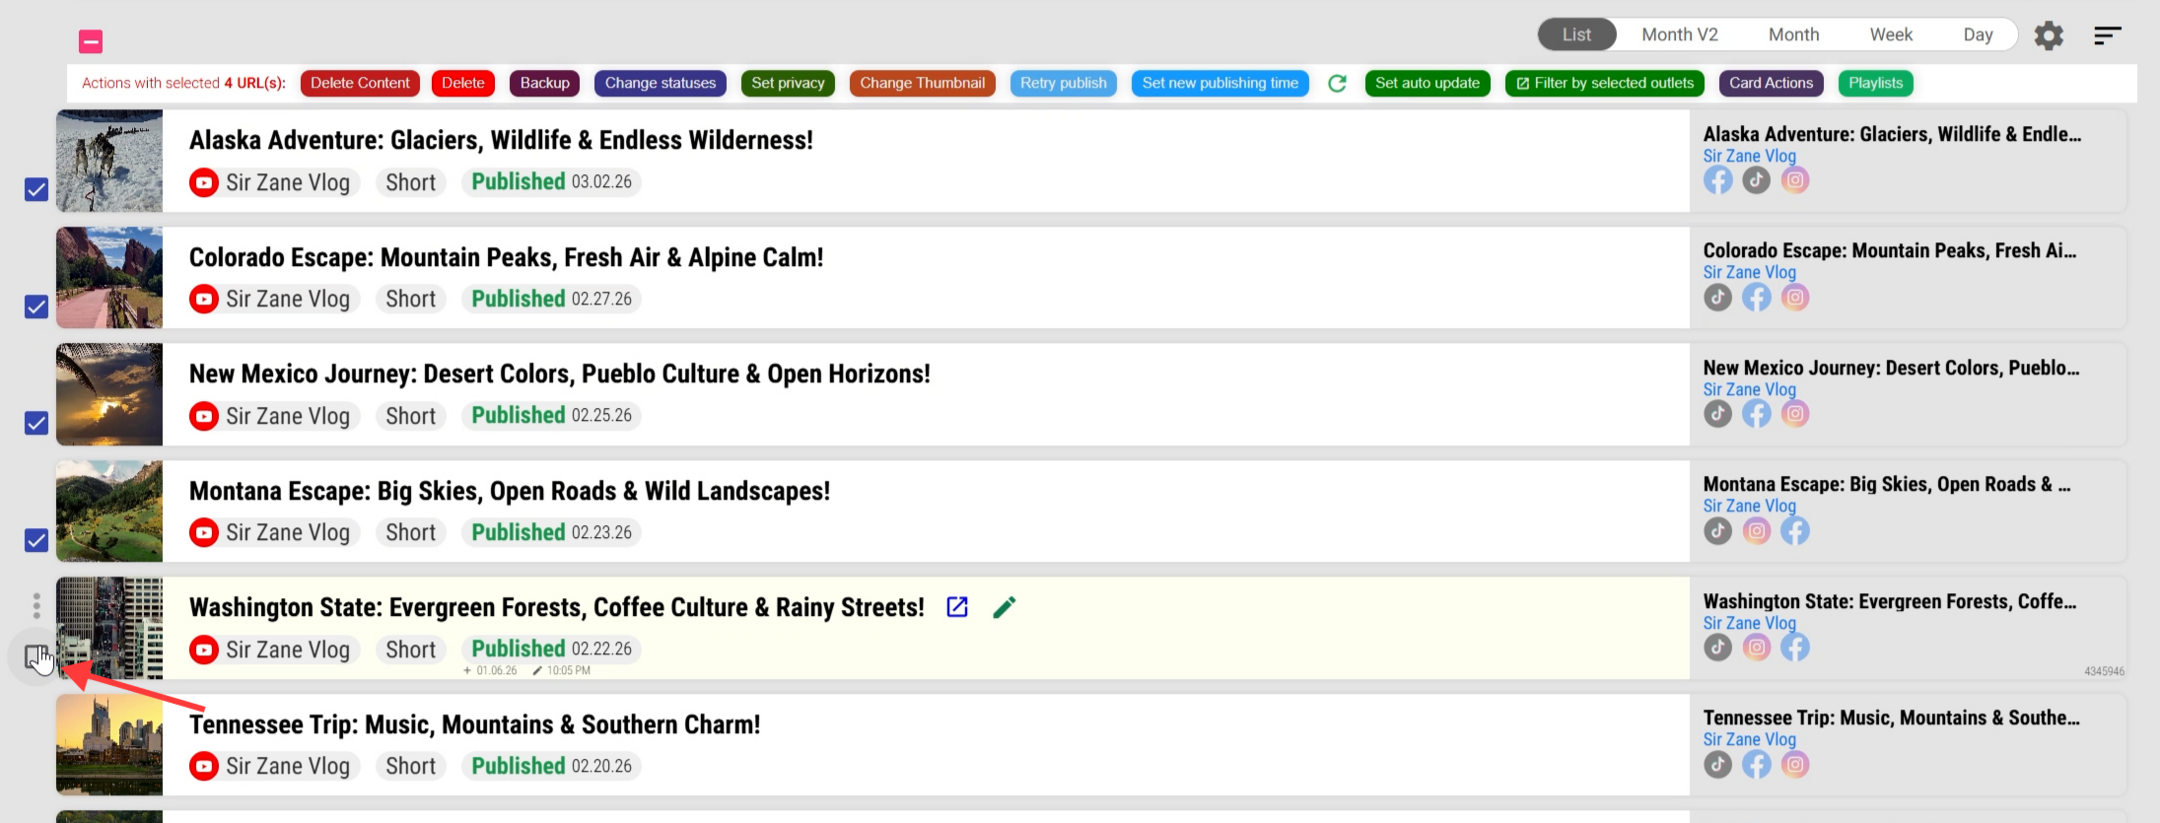Open the sort lines icon menu
Viewport: 2160px width, 823px height.
click(2107, 36)
